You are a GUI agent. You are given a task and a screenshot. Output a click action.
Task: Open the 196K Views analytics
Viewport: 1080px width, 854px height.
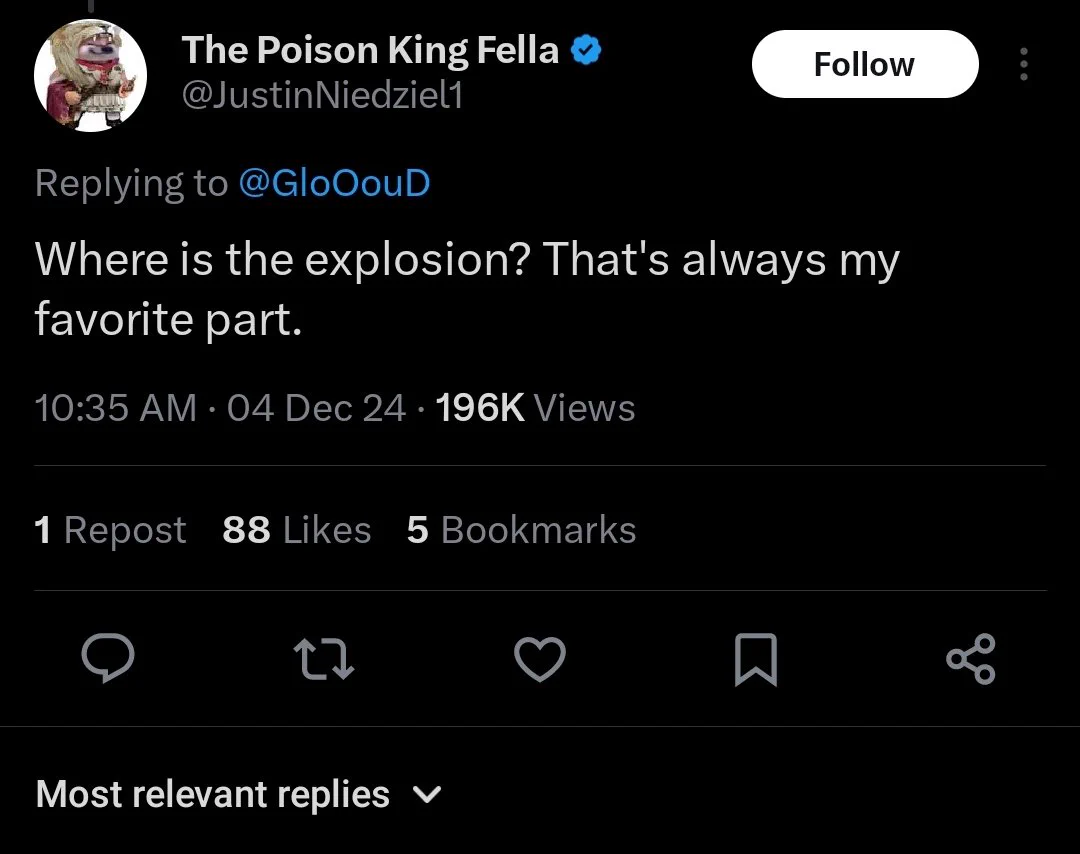535,407
